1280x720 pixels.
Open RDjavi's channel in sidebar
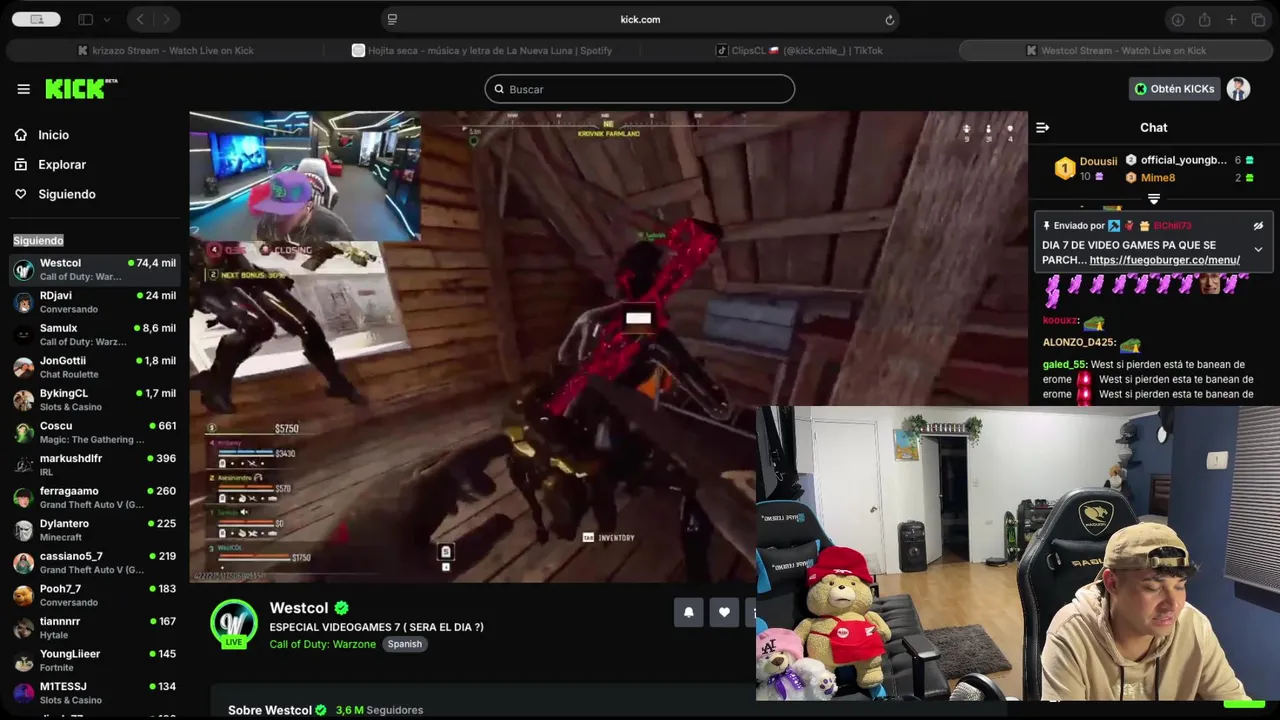95,302
